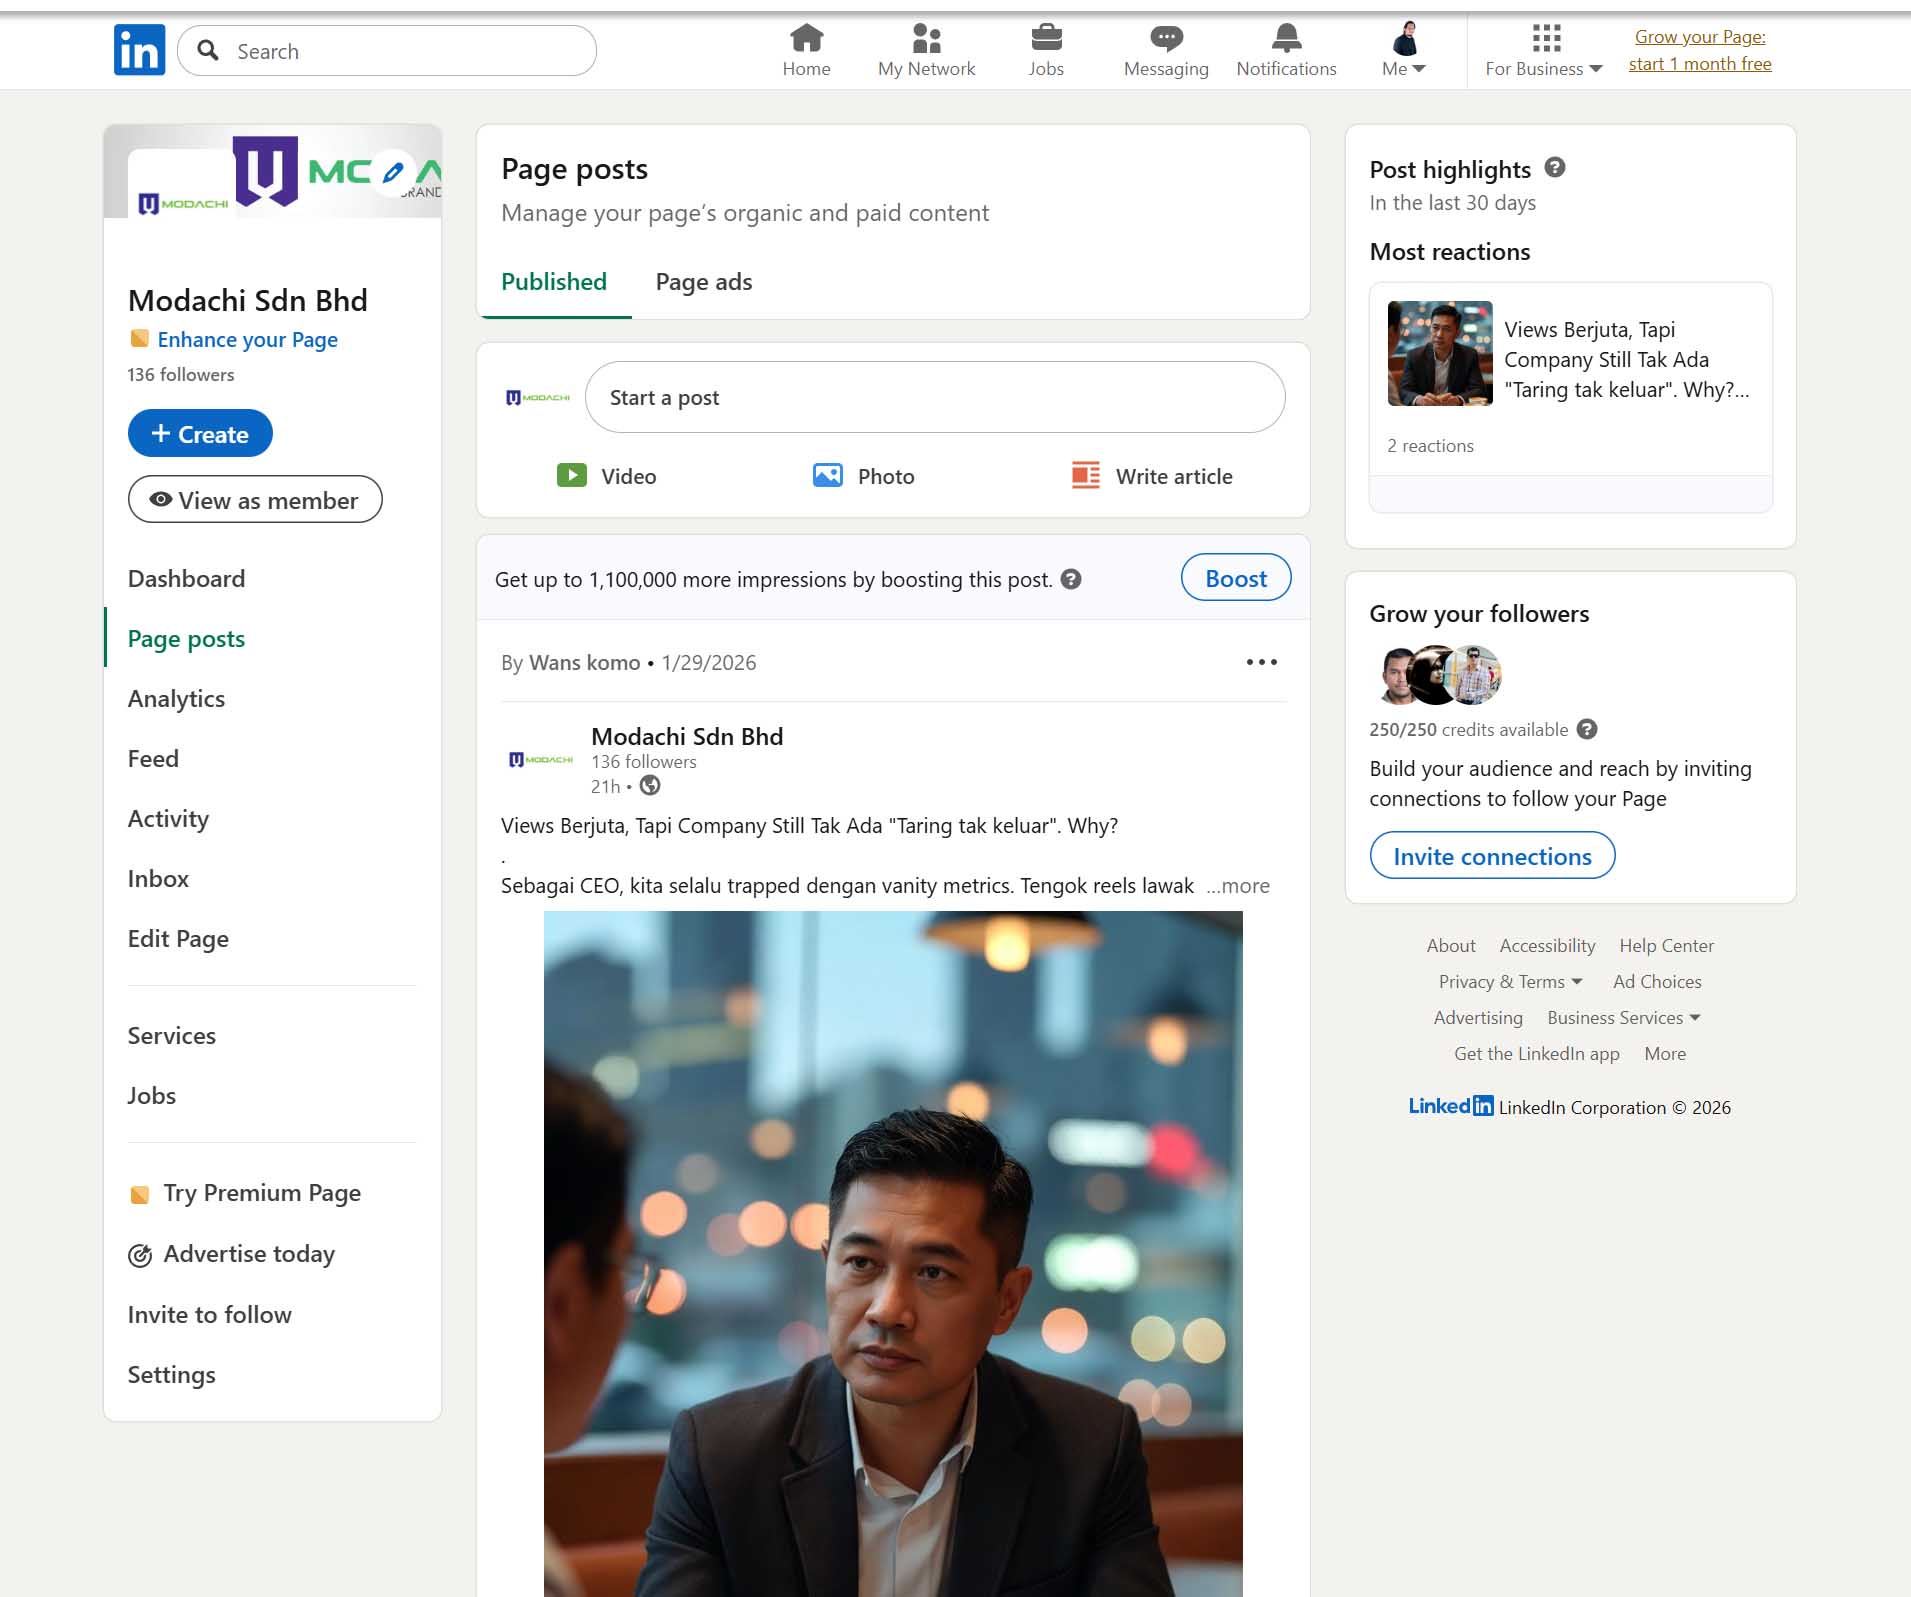Open the post's three-dot options menu
The width and height of the screenshot is (1911, 1597).
[1262, 661]
